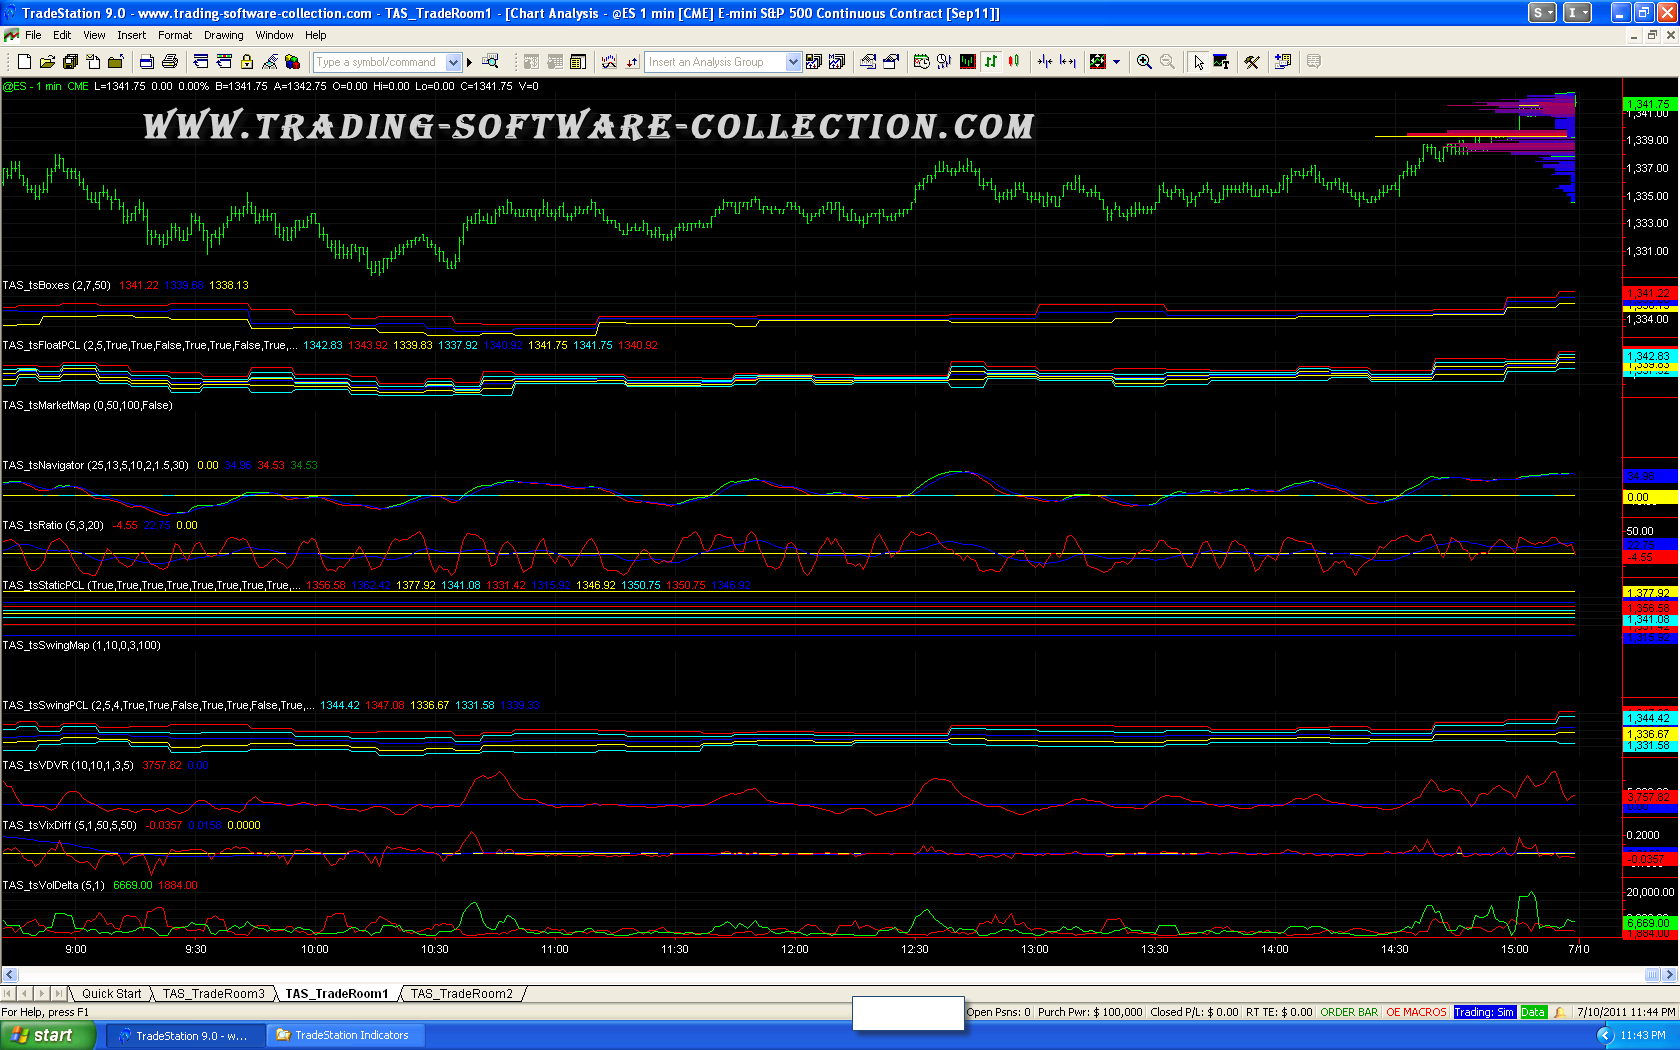Viewport: 1680px width, 1050px height.
Task: Click the padlock icon in toolbar
Action: coord(247,62)
